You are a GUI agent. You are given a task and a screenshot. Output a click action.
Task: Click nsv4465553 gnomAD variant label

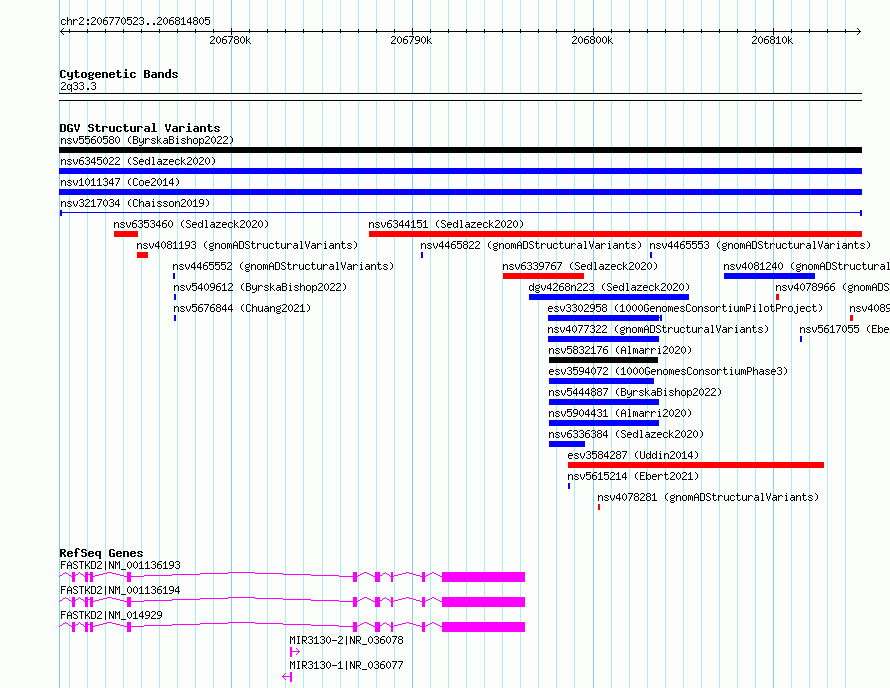(760, 245)
